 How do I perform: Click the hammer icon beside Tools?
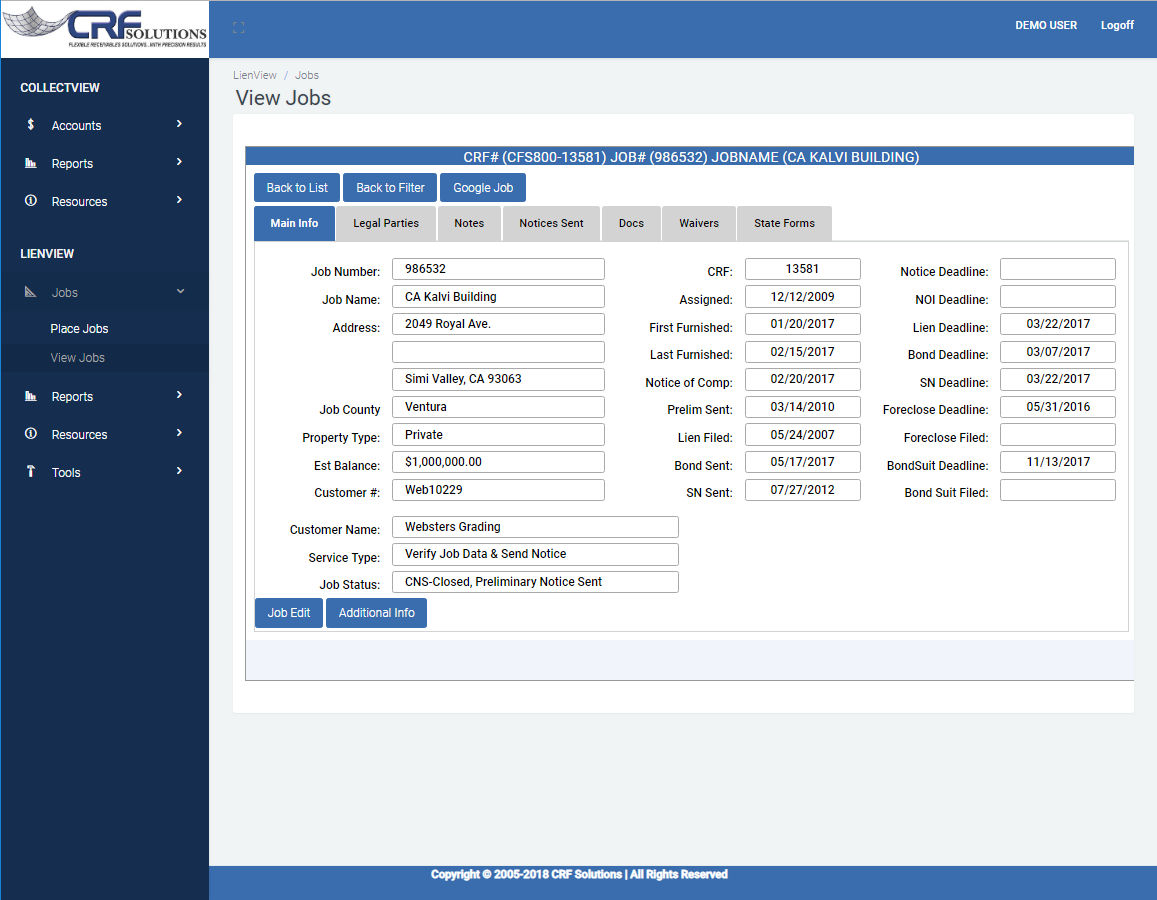(x=30, y=471)
